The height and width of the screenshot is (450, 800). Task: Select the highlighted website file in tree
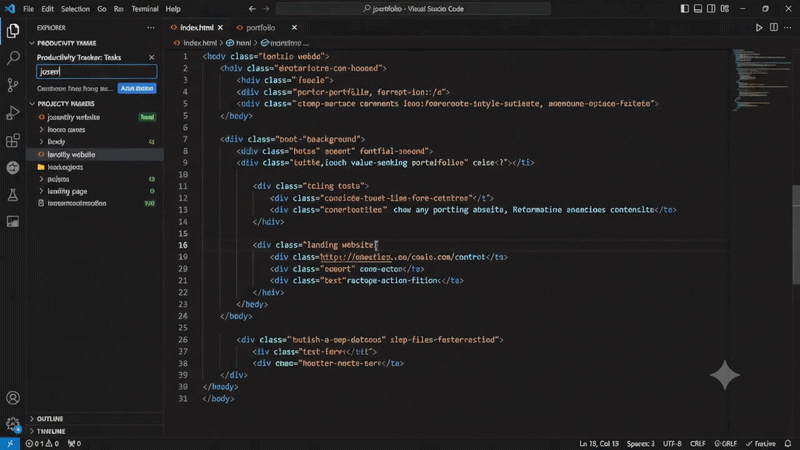point(94,155)
